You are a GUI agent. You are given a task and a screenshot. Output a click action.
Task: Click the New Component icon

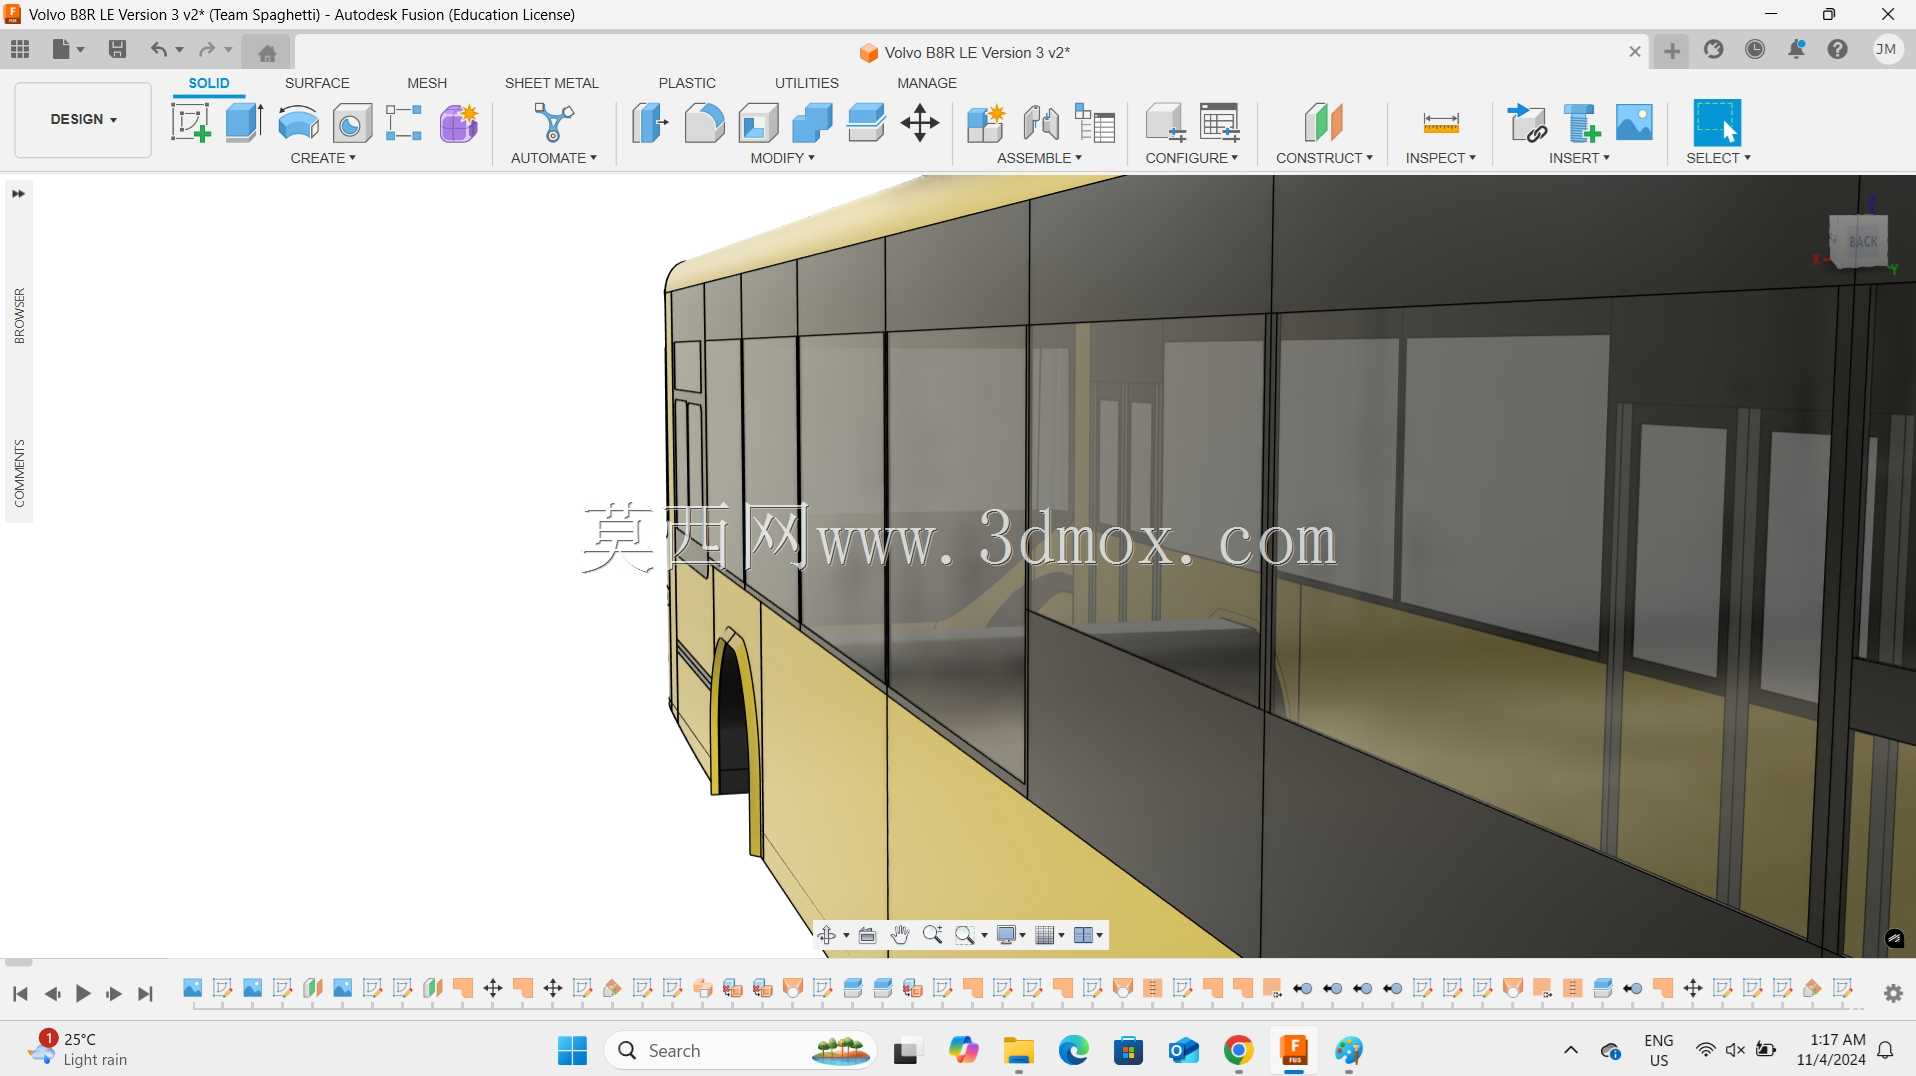(x=986, y=123)
